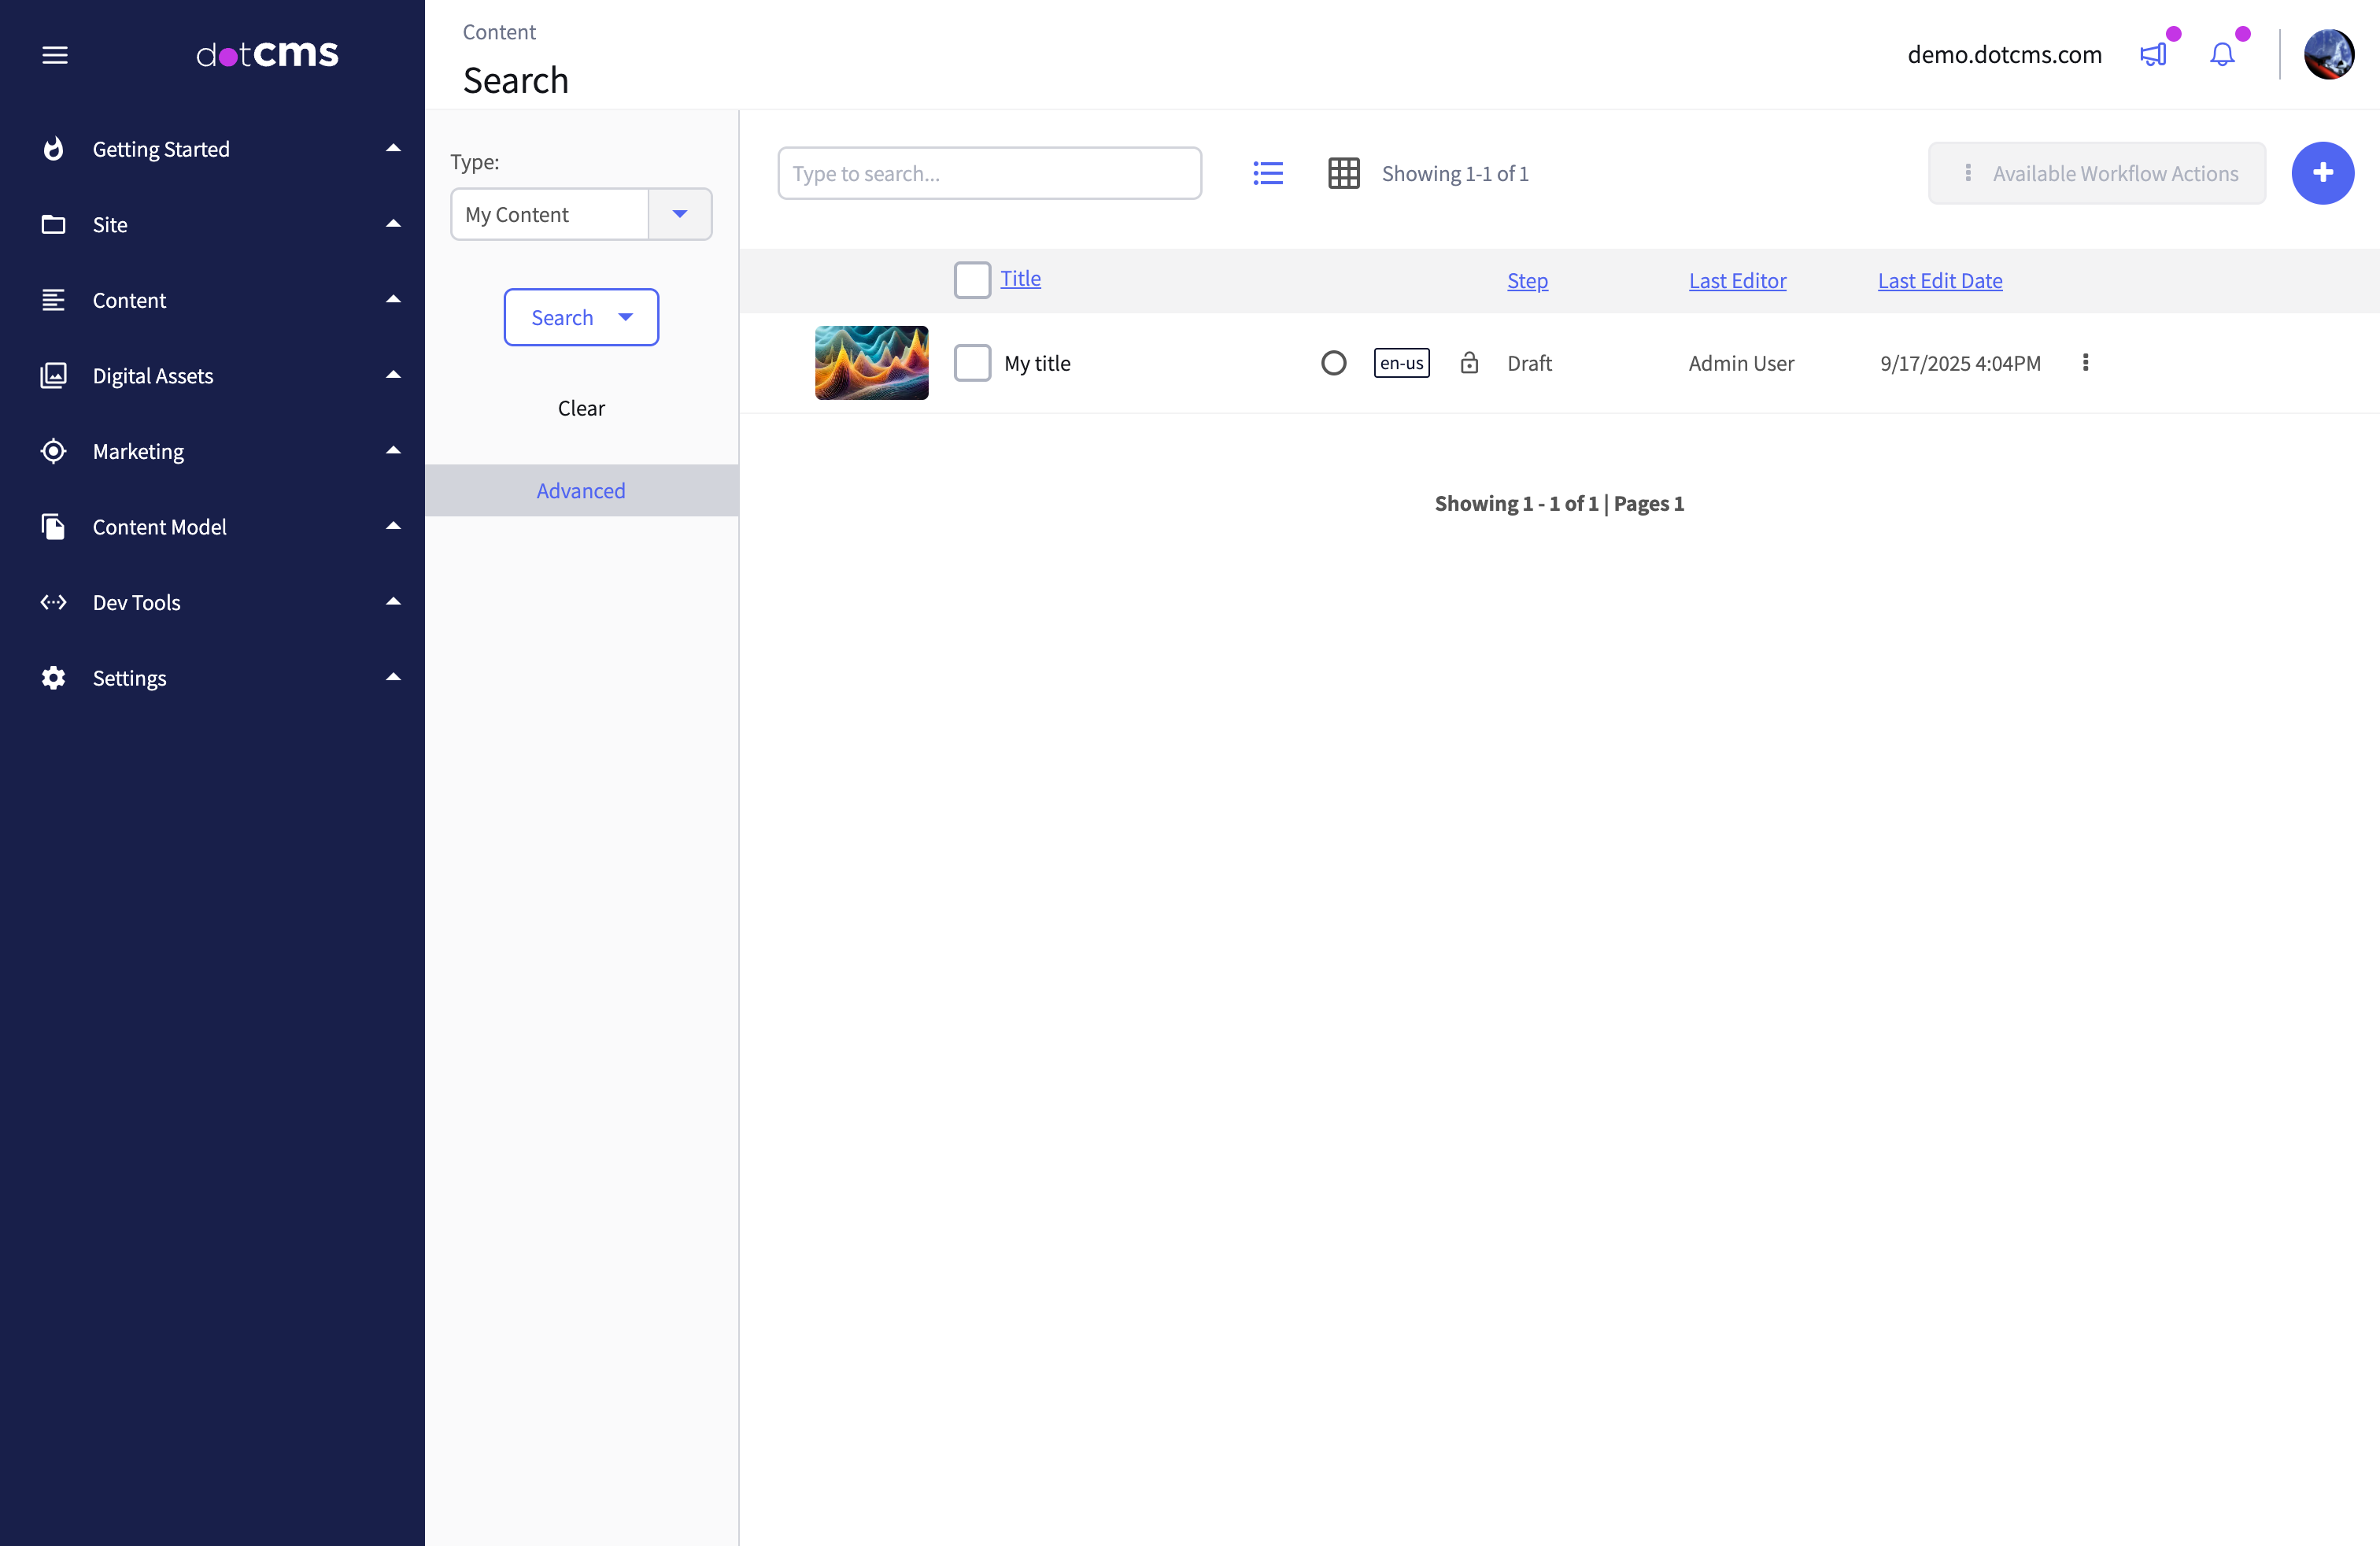This screenshot has height=1546, width=2380.
Task: Toggle the select-all checkbox in table header
Action: pyautogui.click(x=971, y=280)
